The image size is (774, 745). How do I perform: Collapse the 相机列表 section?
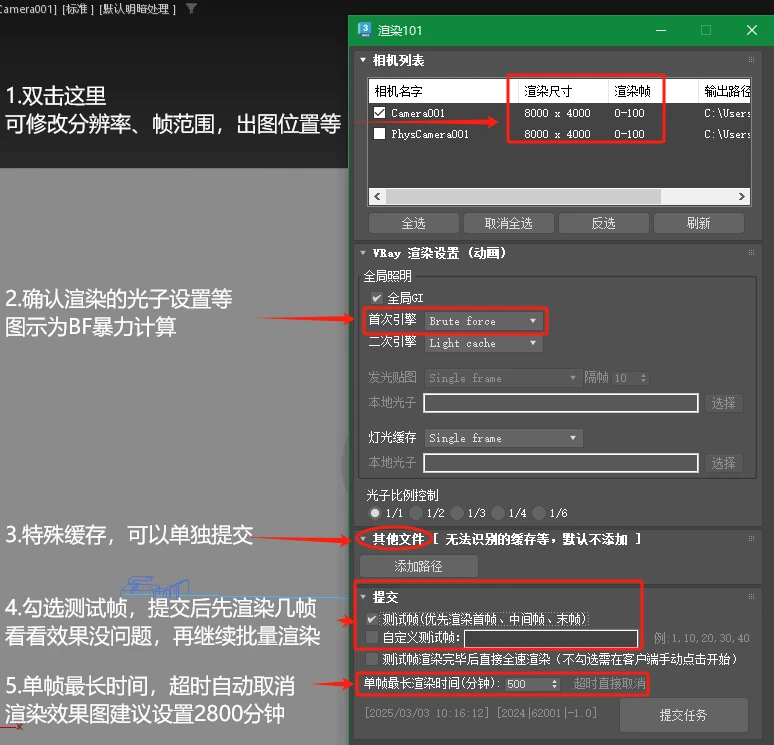click(x=363, y=60)
